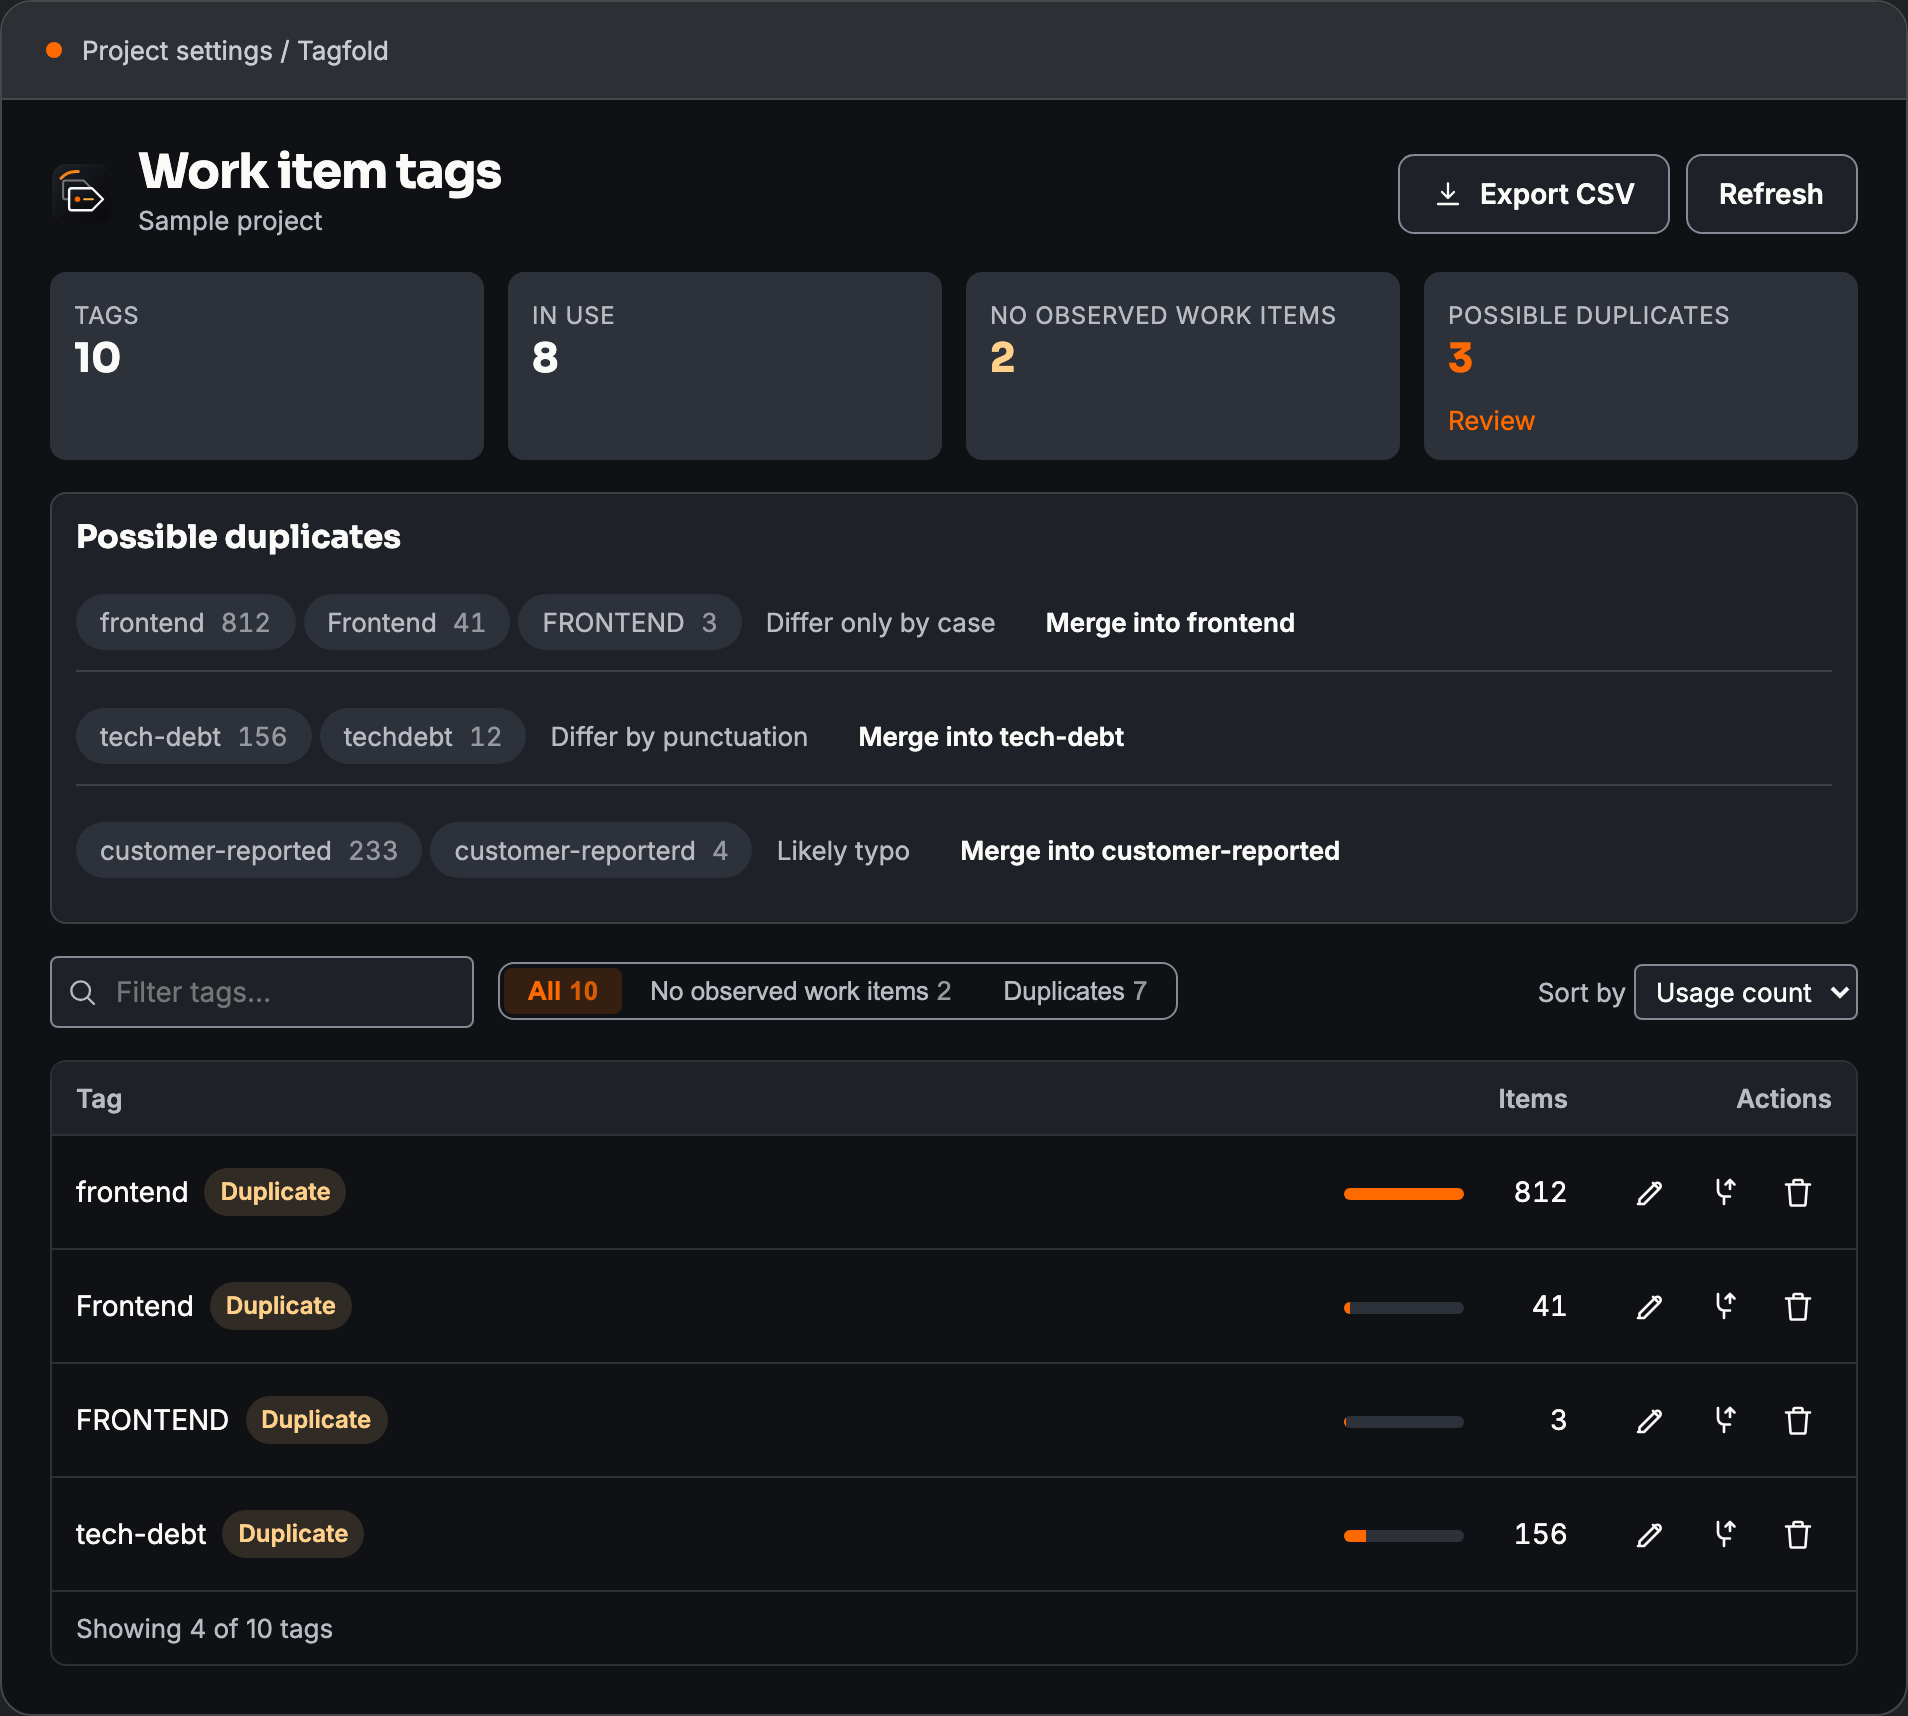Click the Refresh button
This screenshot has height=1716, width=1908.
1771,194
